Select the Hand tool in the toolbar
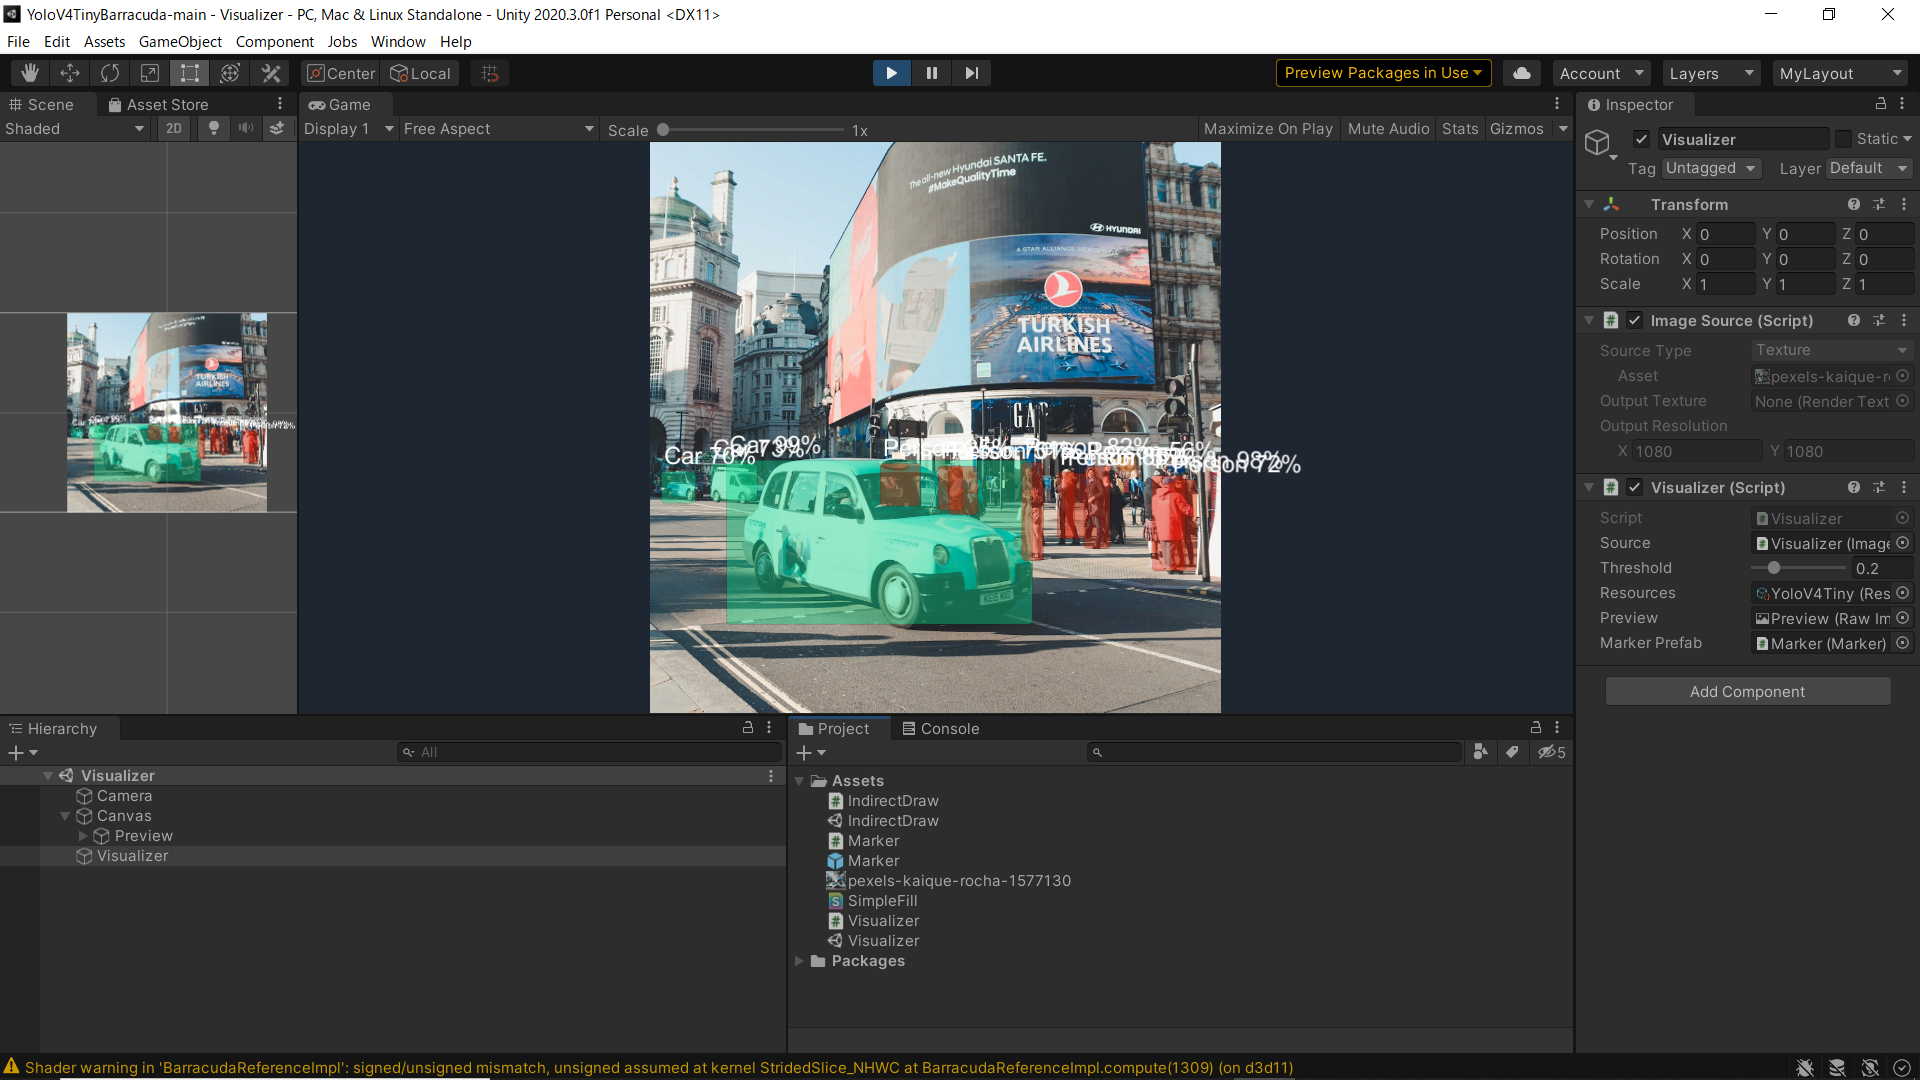Viewport: 1920px width, 1080px height. (x=30, y=73)
